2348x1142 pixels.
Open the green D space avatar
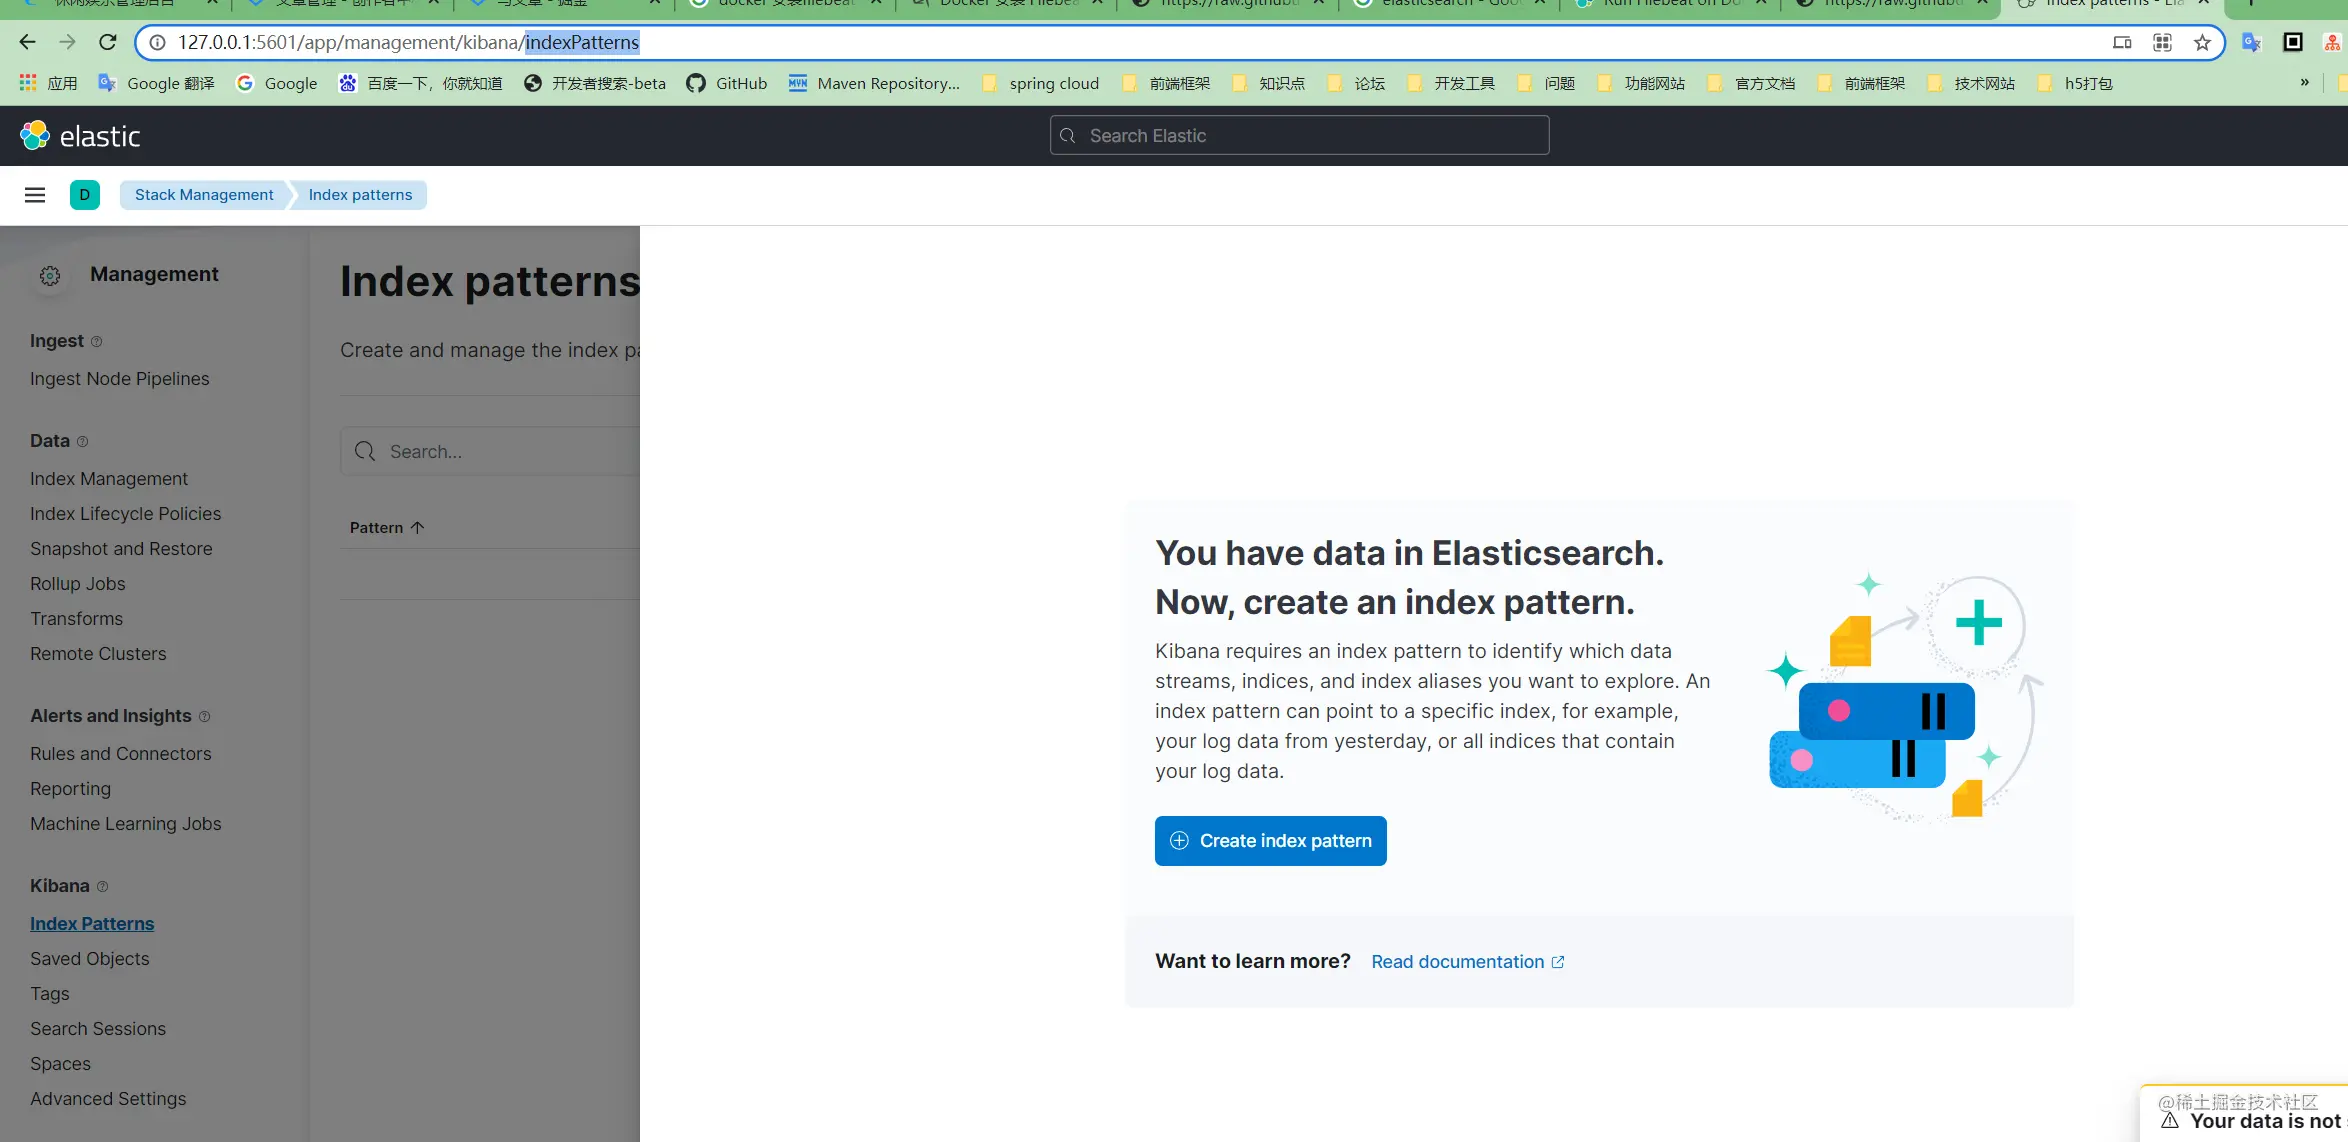coord(85,195)
